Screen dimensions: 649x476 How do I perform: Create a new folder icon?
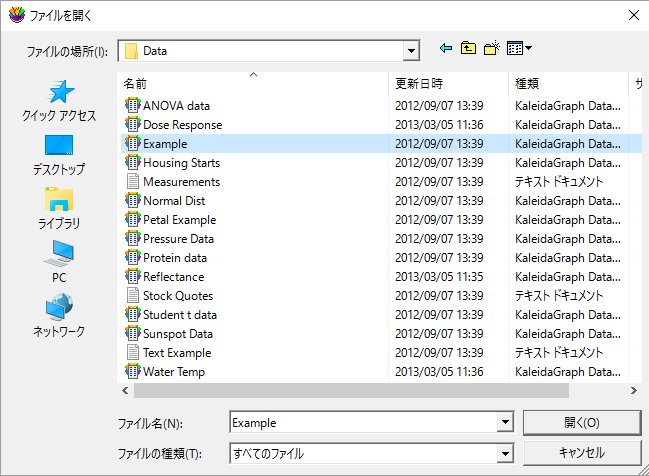[x=492, y=48]
